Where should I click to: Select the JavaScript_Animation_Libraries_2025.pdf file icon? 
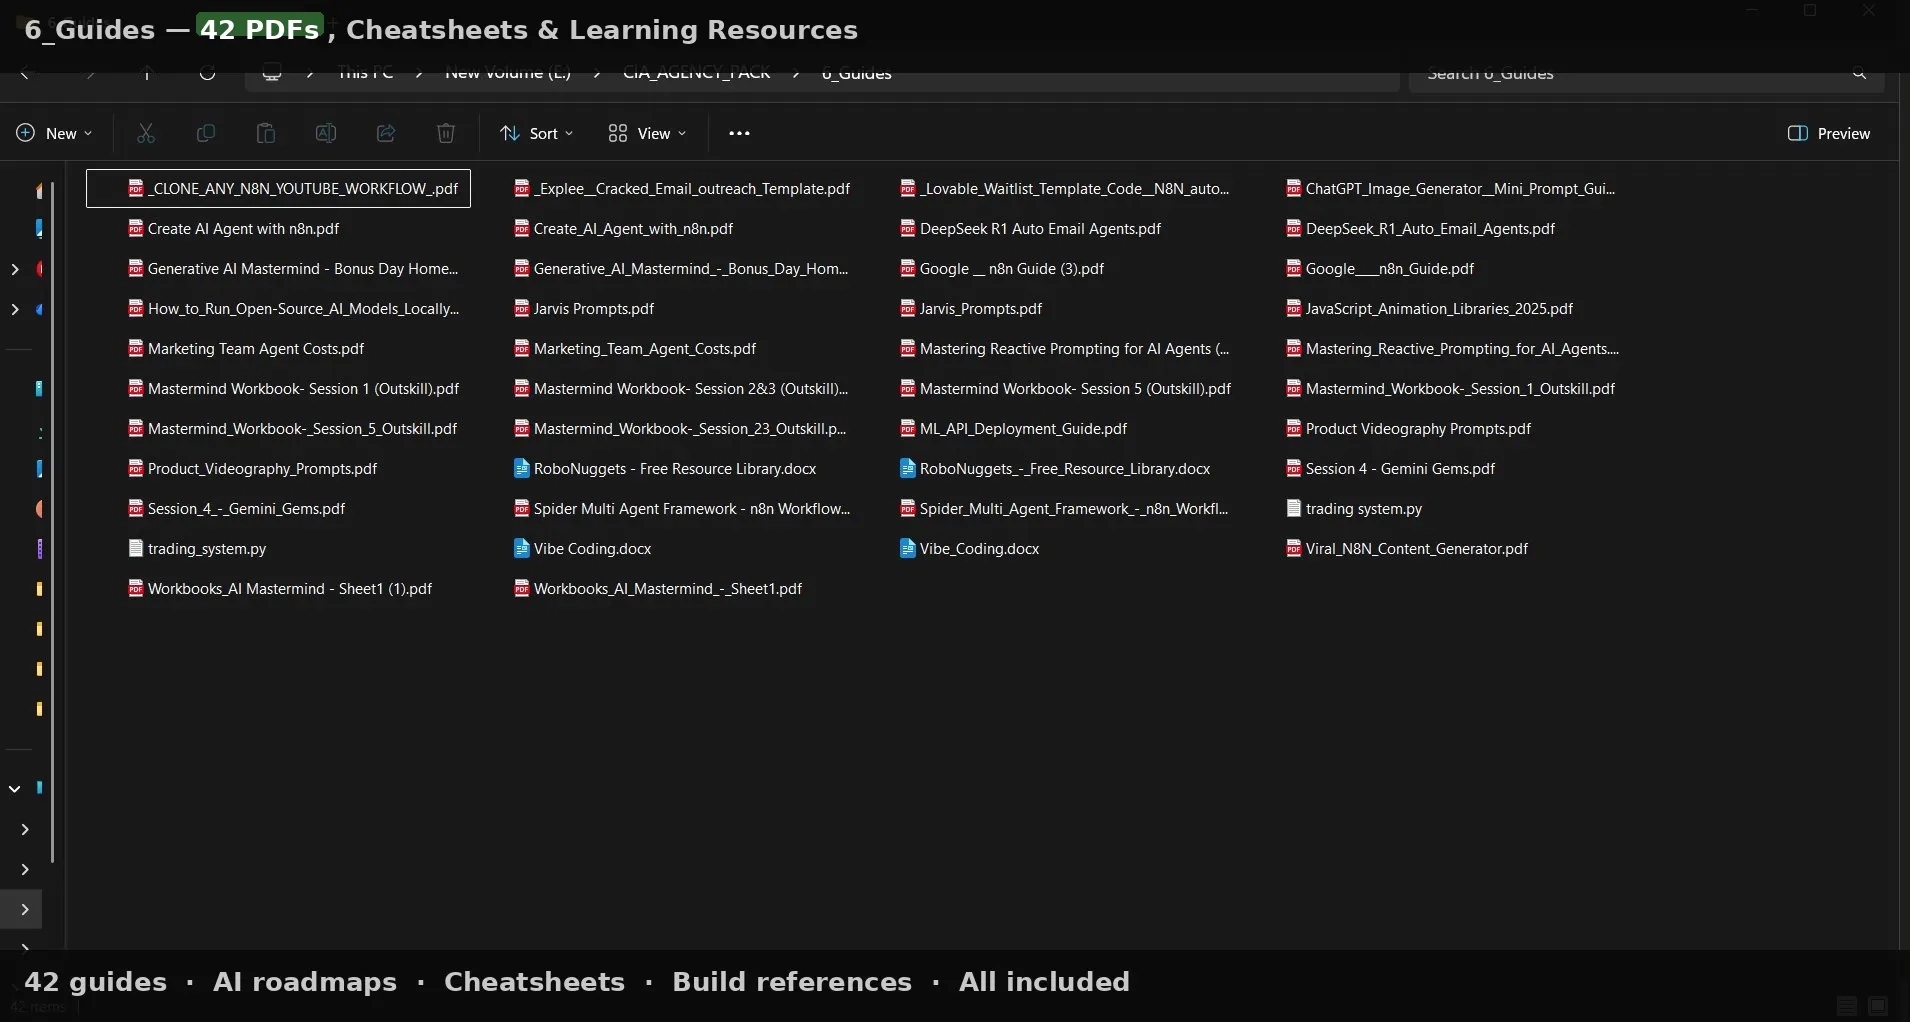(1294, 308)
